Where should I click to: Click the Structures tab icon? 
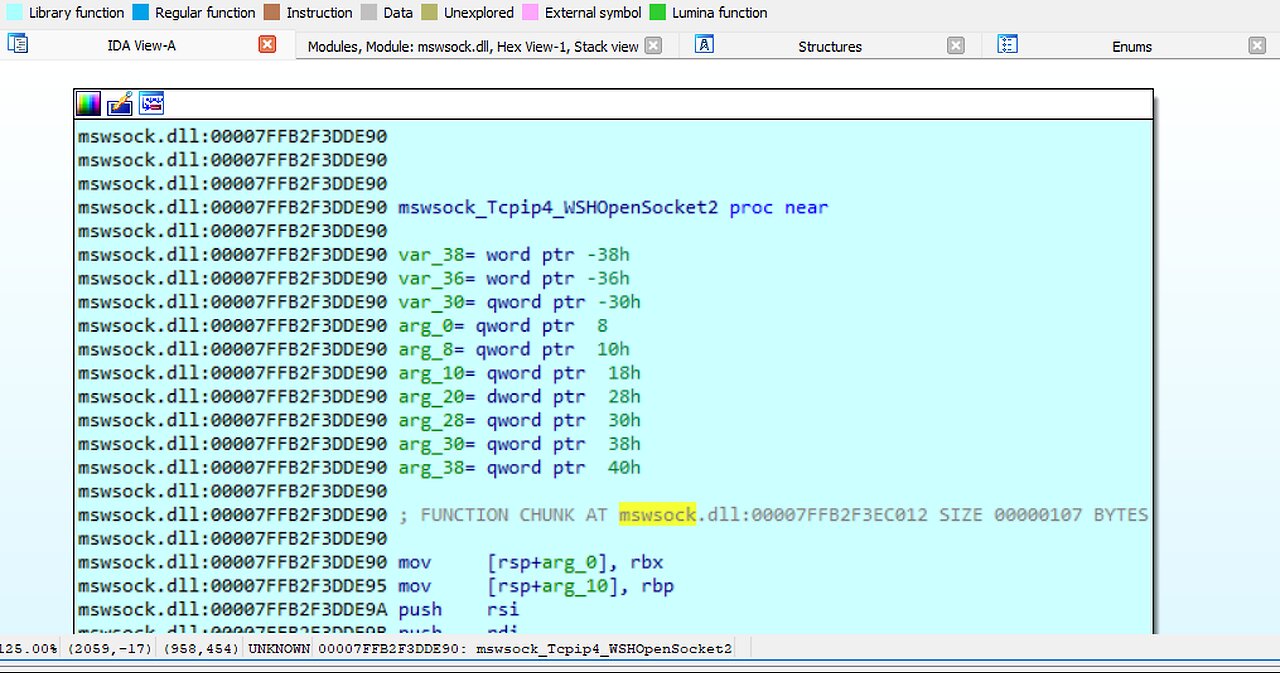coord(704,45)
